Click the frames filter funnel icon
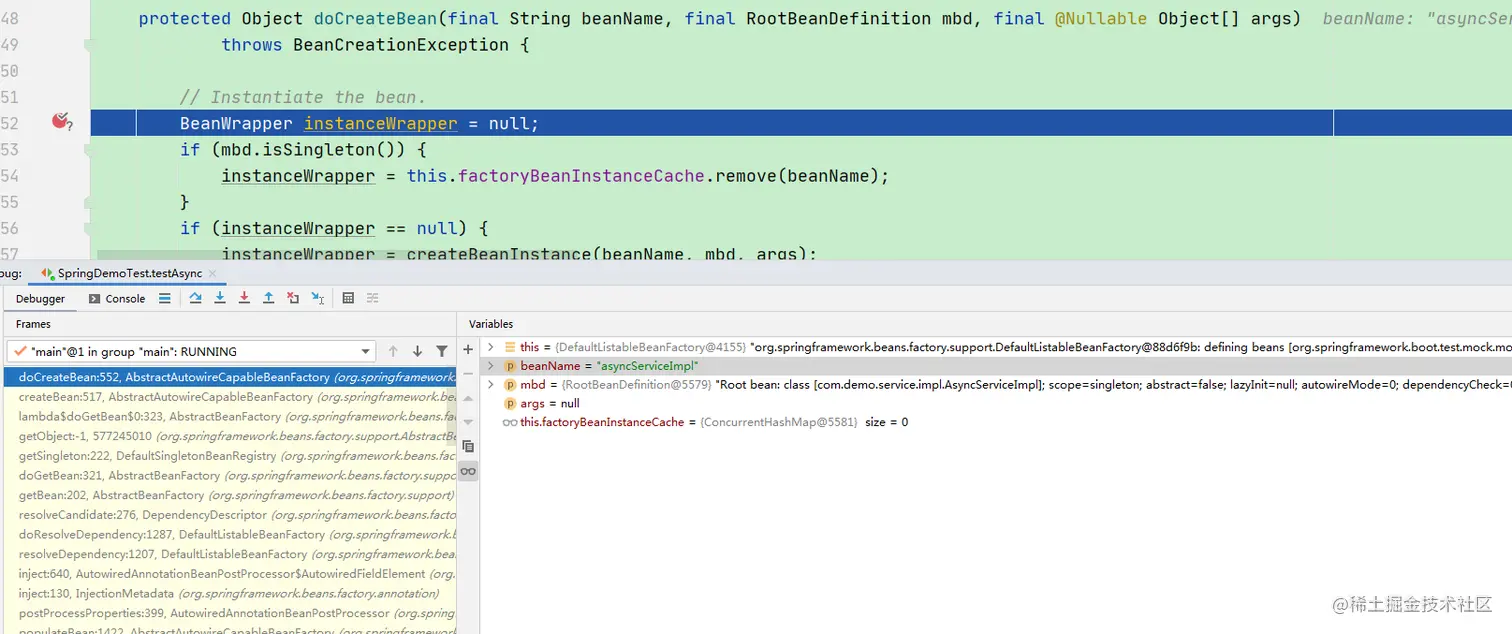The width and height of the screenshot is (1512, 634). tap(441, 351)
